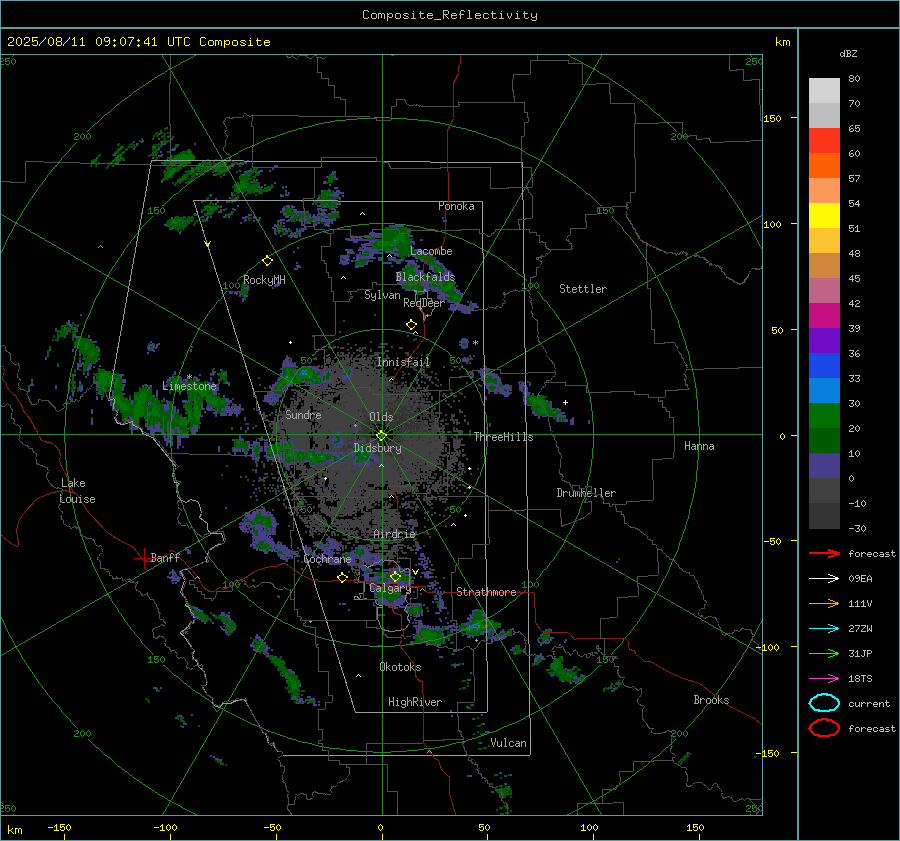The height and width of the screenshot is (841, 900).
Task: Pick the light blue swatch above 30 dBZ
Action: (824, 390)
